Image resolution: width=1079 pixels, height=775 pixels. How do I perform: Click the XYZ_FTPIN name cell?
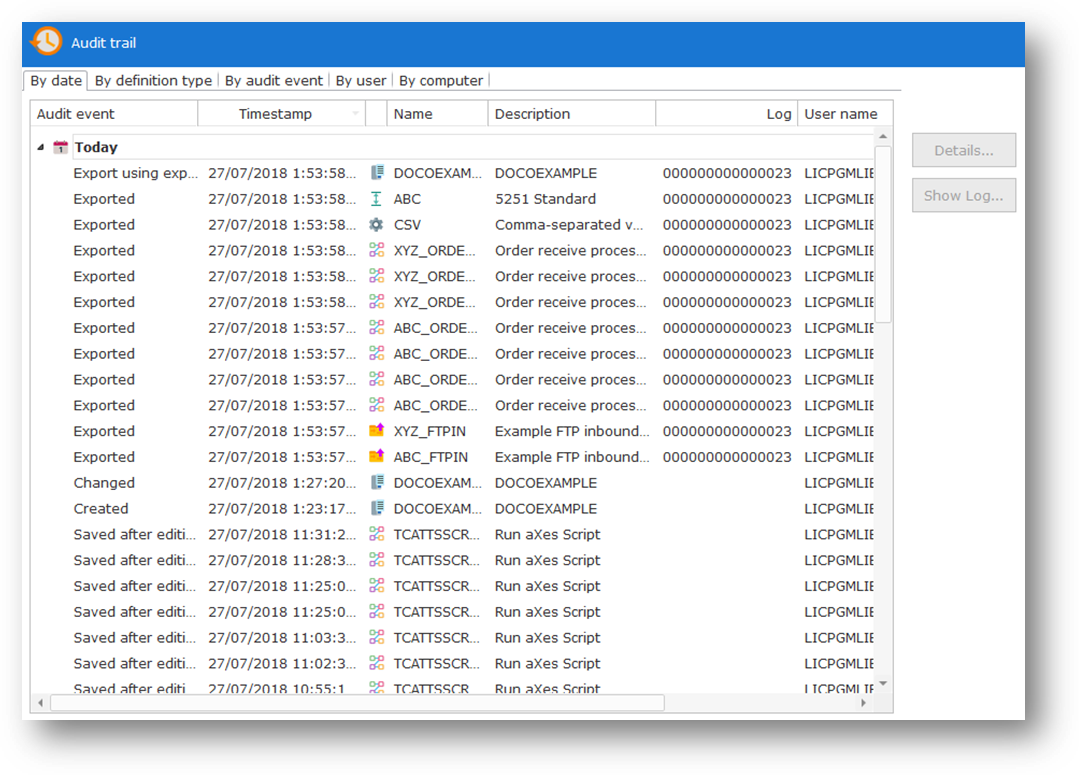coord(429,431)
